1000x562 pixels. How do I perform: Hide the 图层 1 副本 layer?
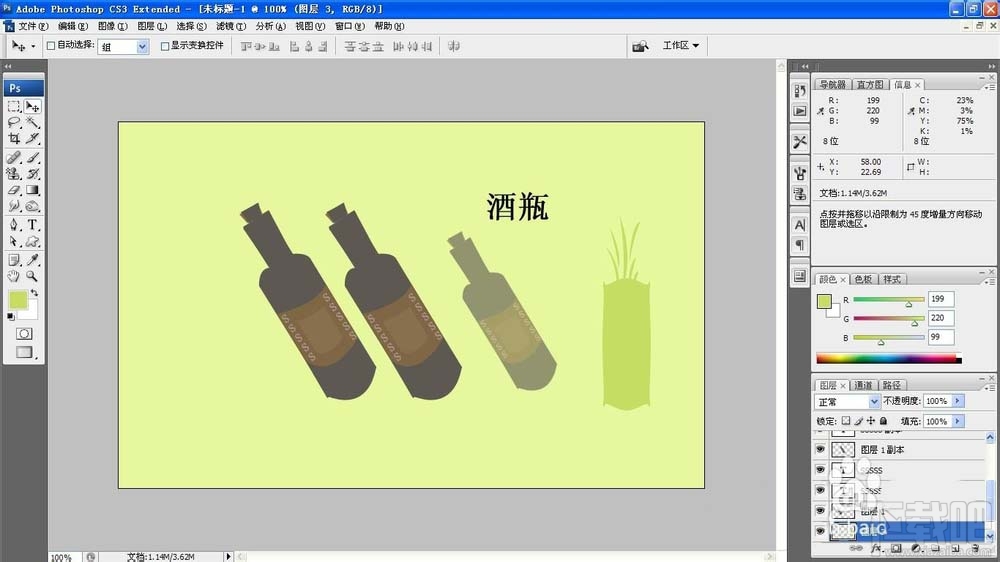820,450
